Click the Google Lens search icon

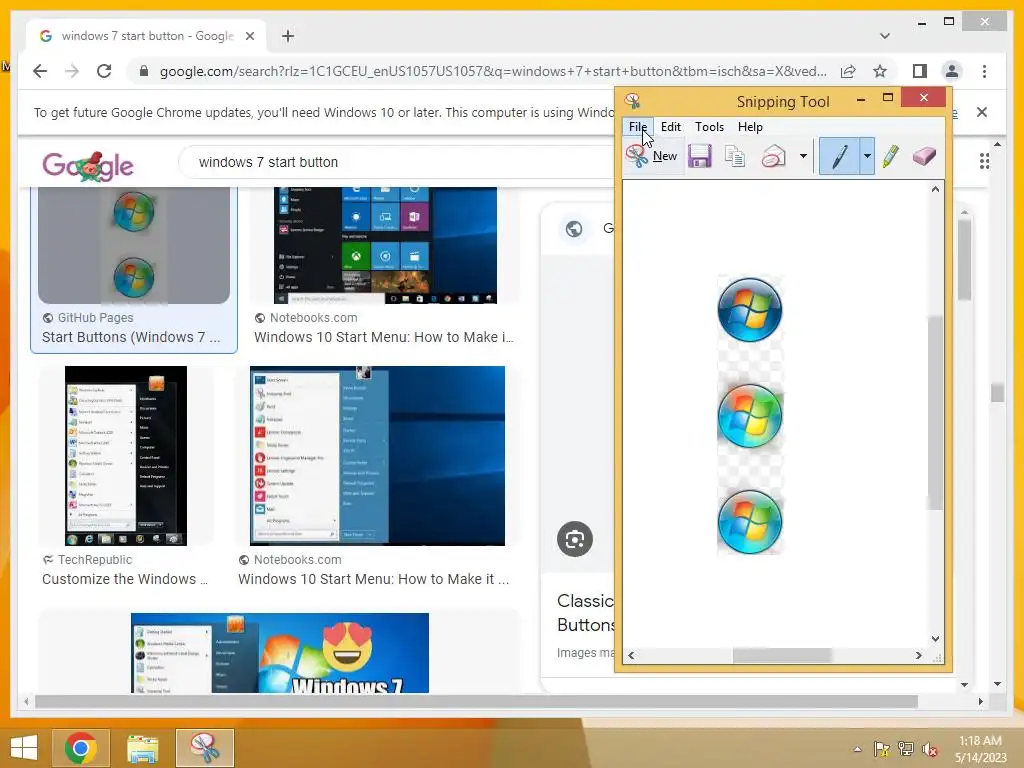(575, 539)
